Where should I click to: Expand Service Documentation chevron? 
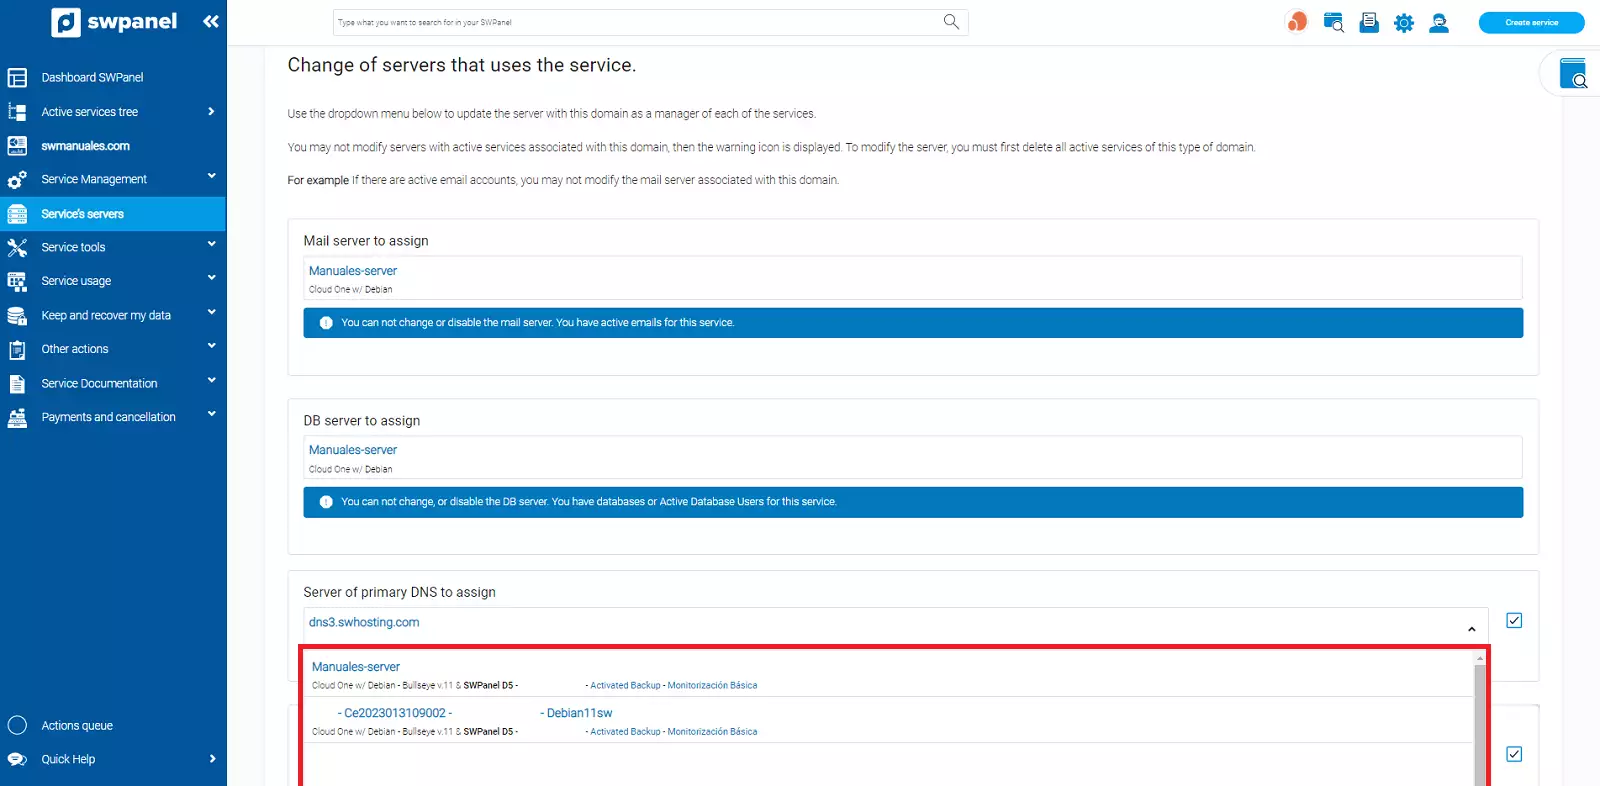click(x=211, y=380)
